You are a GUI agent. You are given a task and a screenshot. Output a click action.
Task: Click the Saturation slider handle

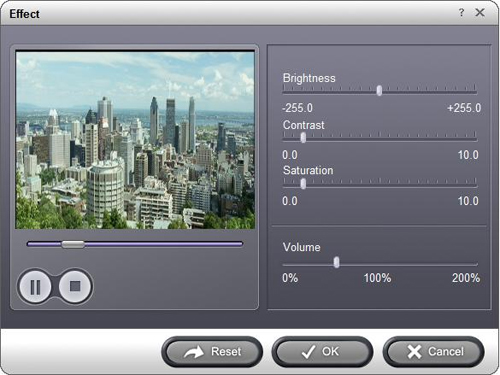point(303,184)
